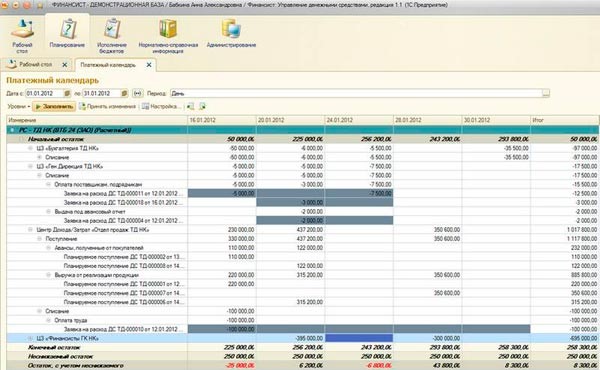This screenshot has height=370, width=600.
Task: Click the Измерения column header
Action: (97, 120)
